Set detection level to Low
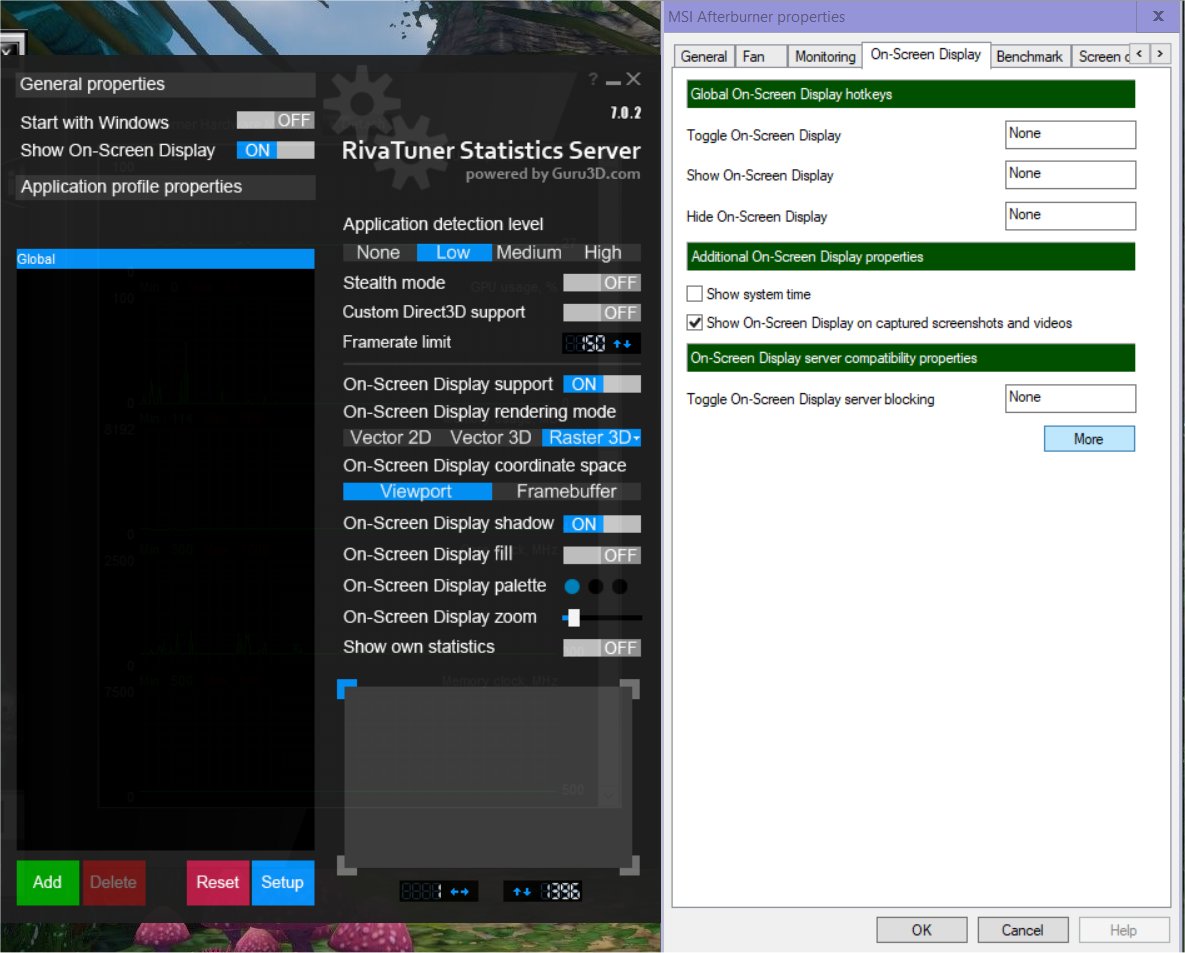Image resolution: width=1185 pixels, height=953 pixels. point(453,252)
